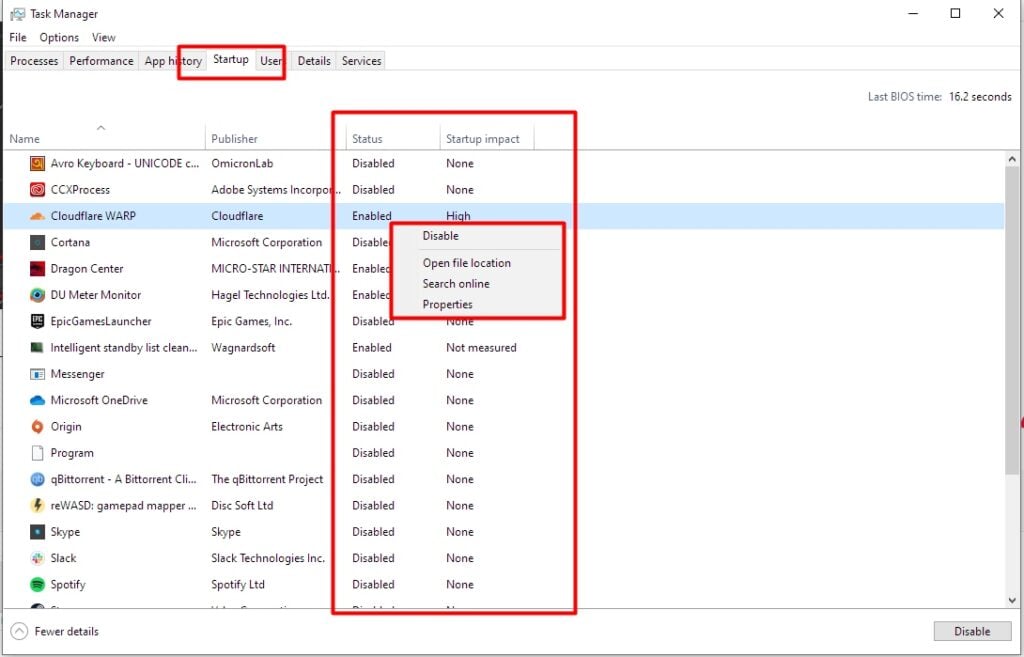Click the Spotify app icon

pos(38,585)
